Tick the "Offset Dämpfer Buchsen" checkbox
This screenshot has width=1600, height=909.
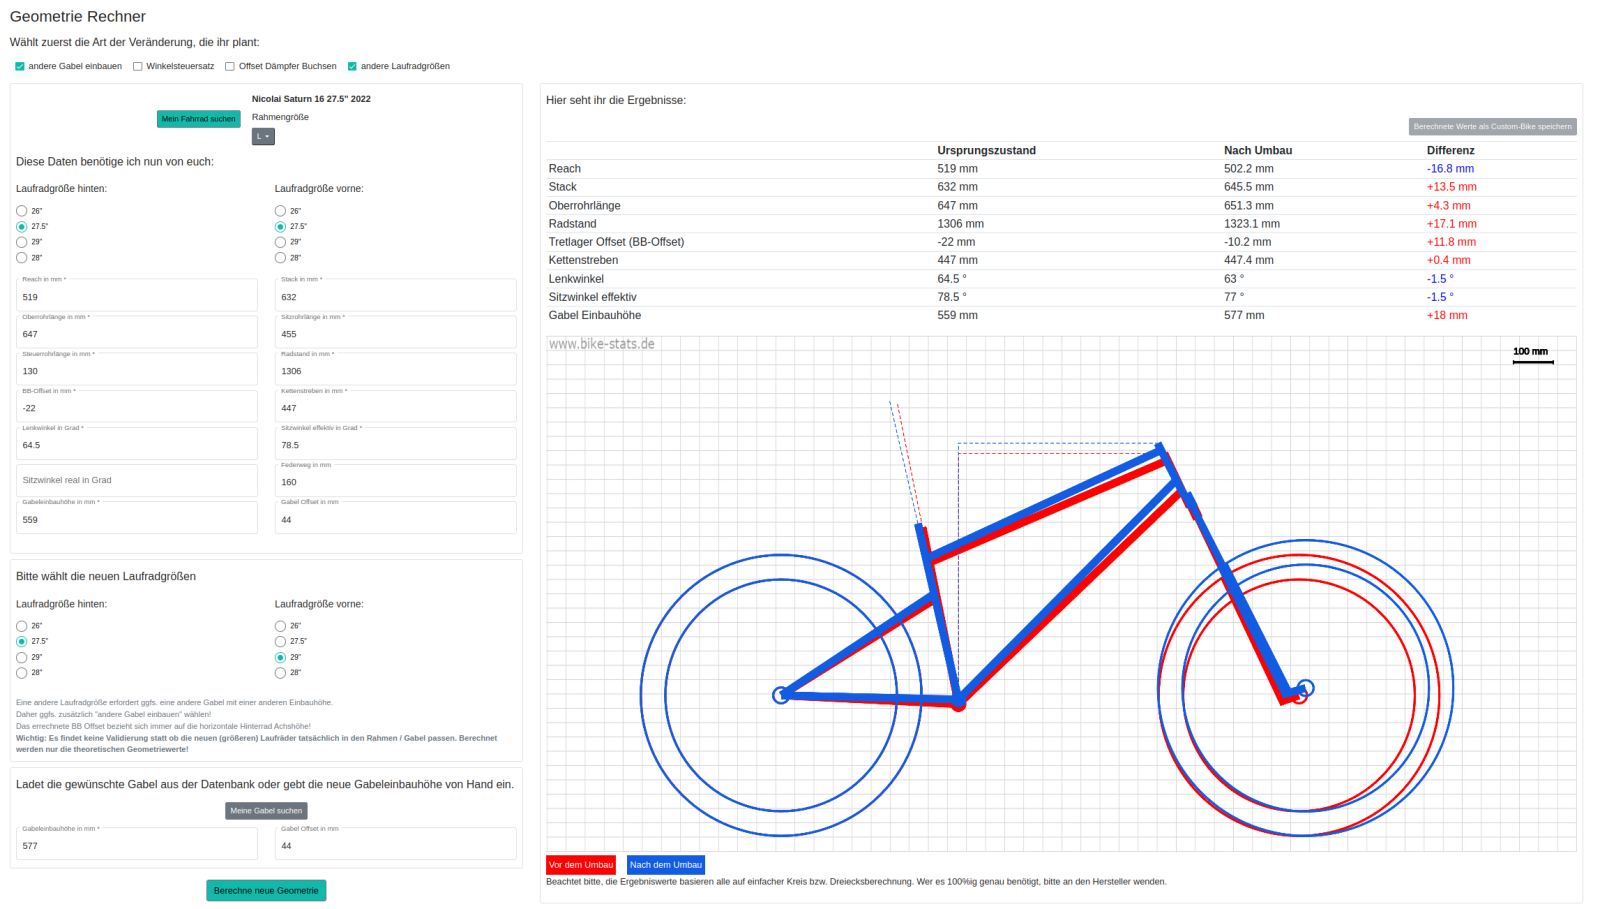(x=230, y=67)
